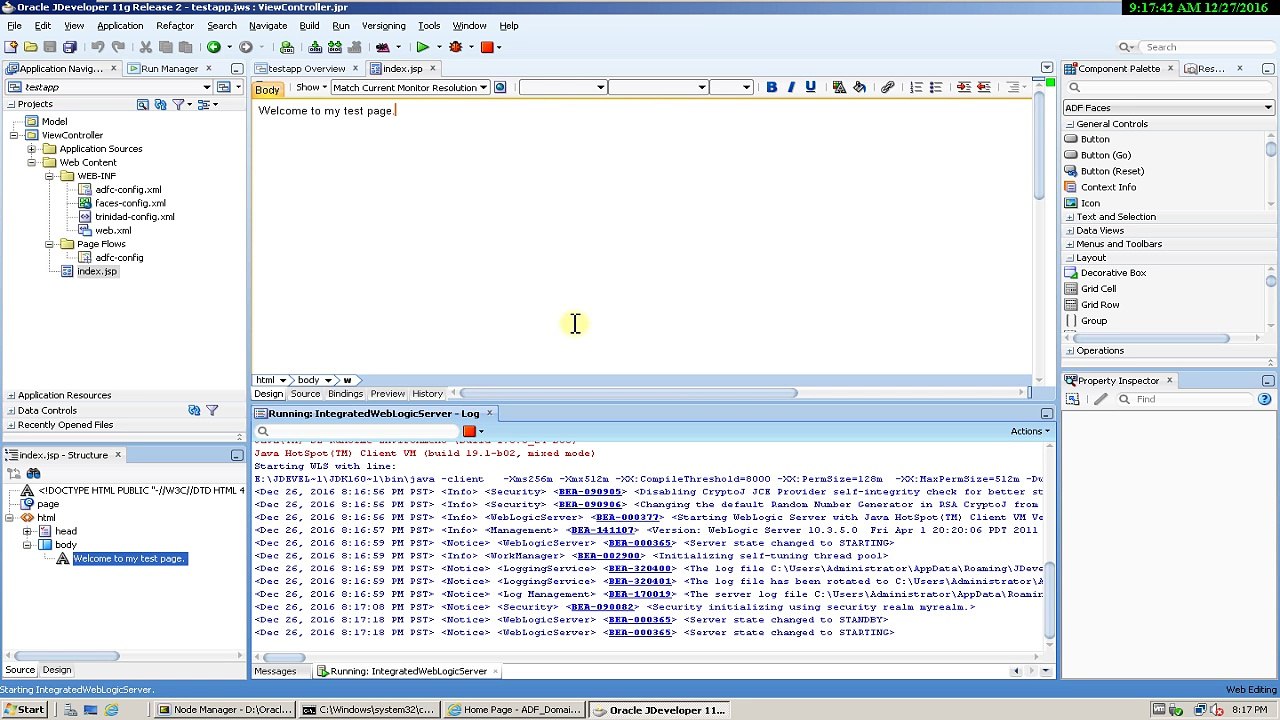Toggle Bold formatting in the editor toolbar

pos(771,87)
